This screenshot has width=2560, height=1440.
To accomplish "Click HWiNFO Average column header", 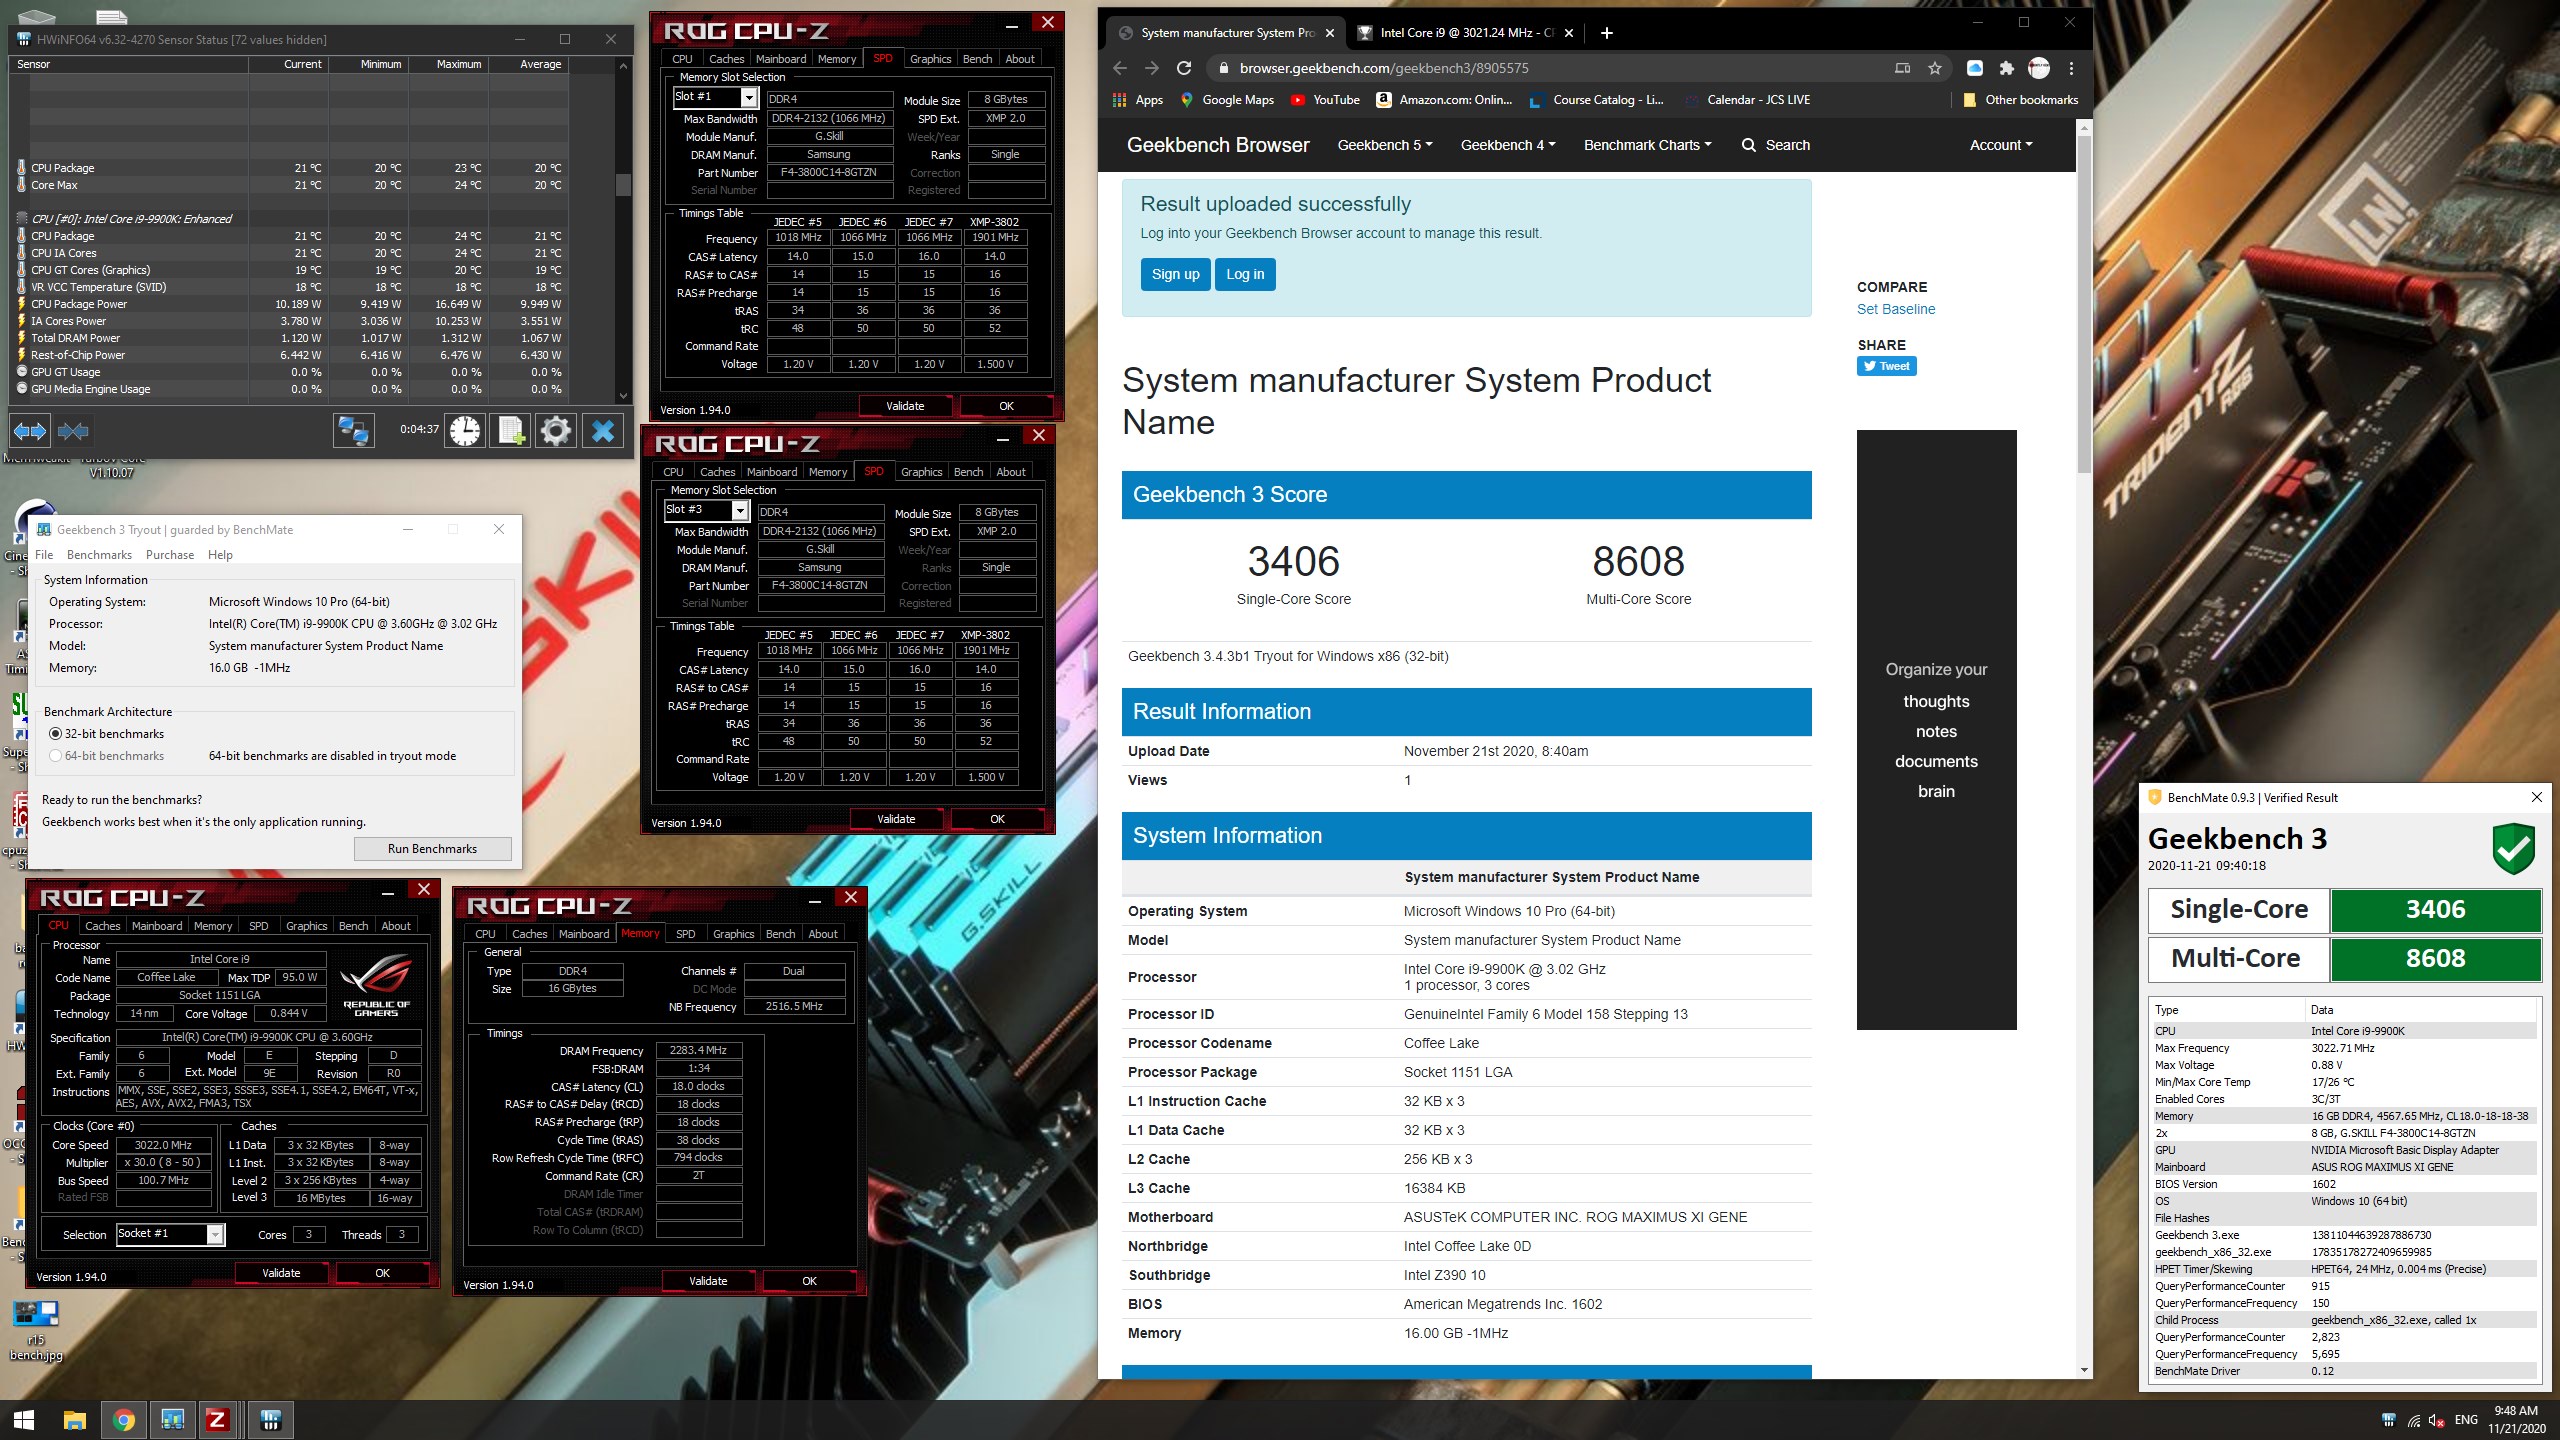I will click(x=540, y=64).
